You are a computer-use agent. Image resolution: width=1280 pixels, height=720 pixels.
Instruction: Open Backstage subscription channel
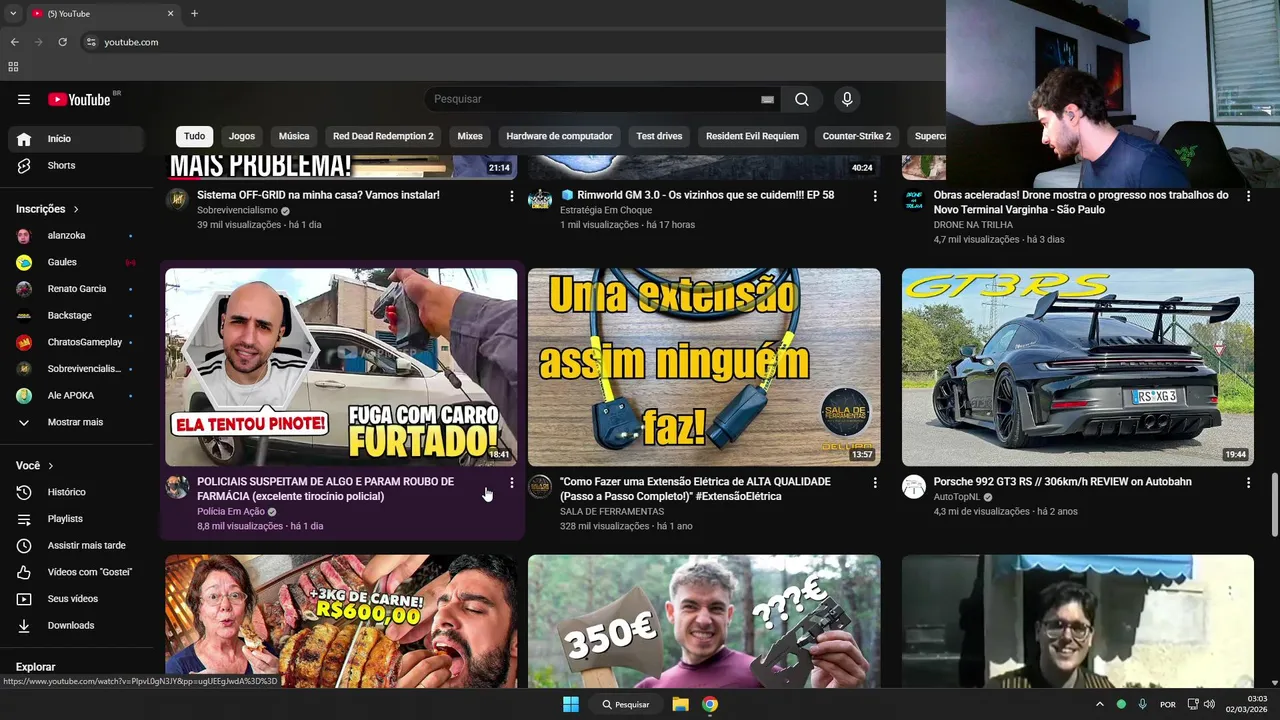(x=76, y=315)
